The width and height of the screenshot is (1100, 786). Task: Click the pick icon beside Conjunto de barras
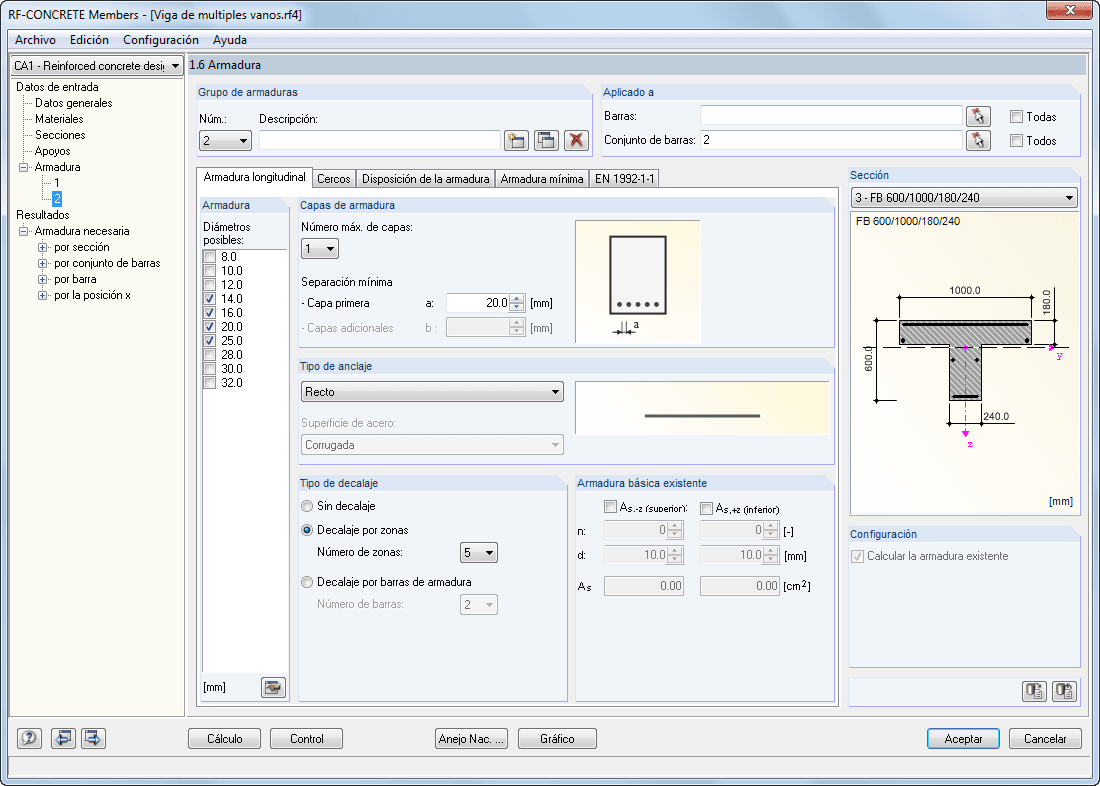tap(978, 140)
